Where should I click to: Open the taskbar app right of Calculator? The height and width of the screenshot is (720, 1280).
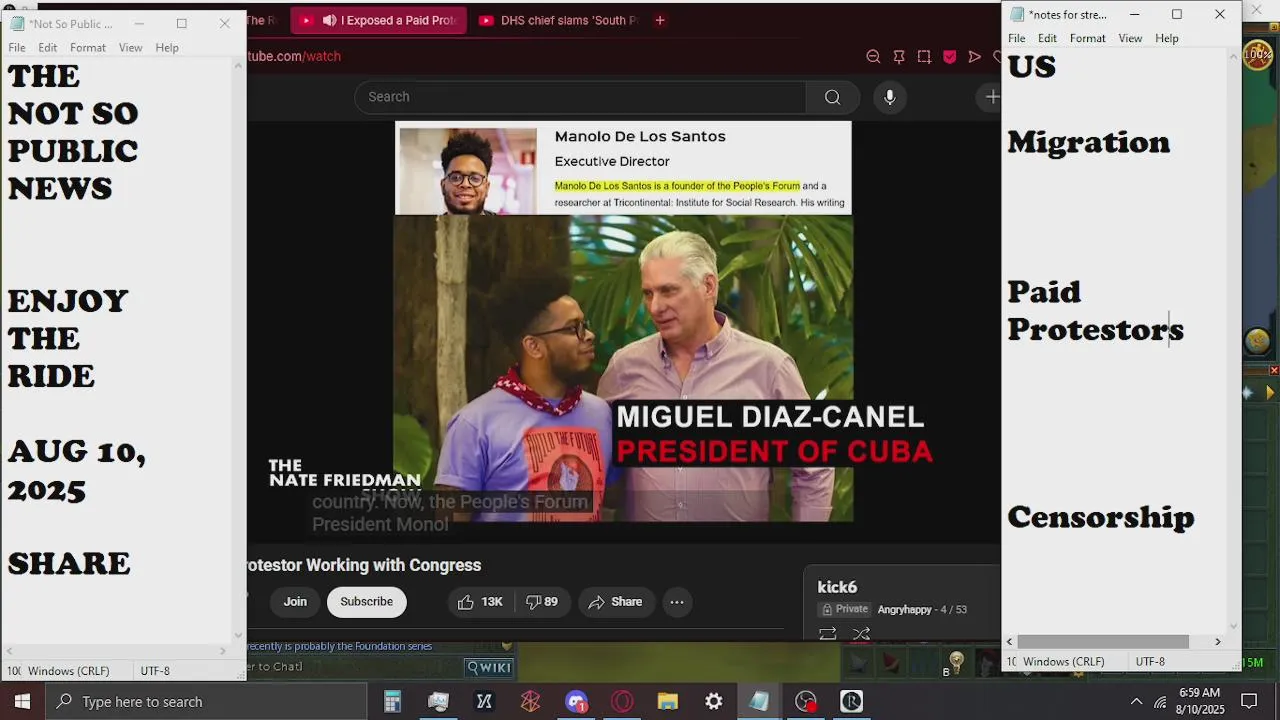[x=438, y=701]
